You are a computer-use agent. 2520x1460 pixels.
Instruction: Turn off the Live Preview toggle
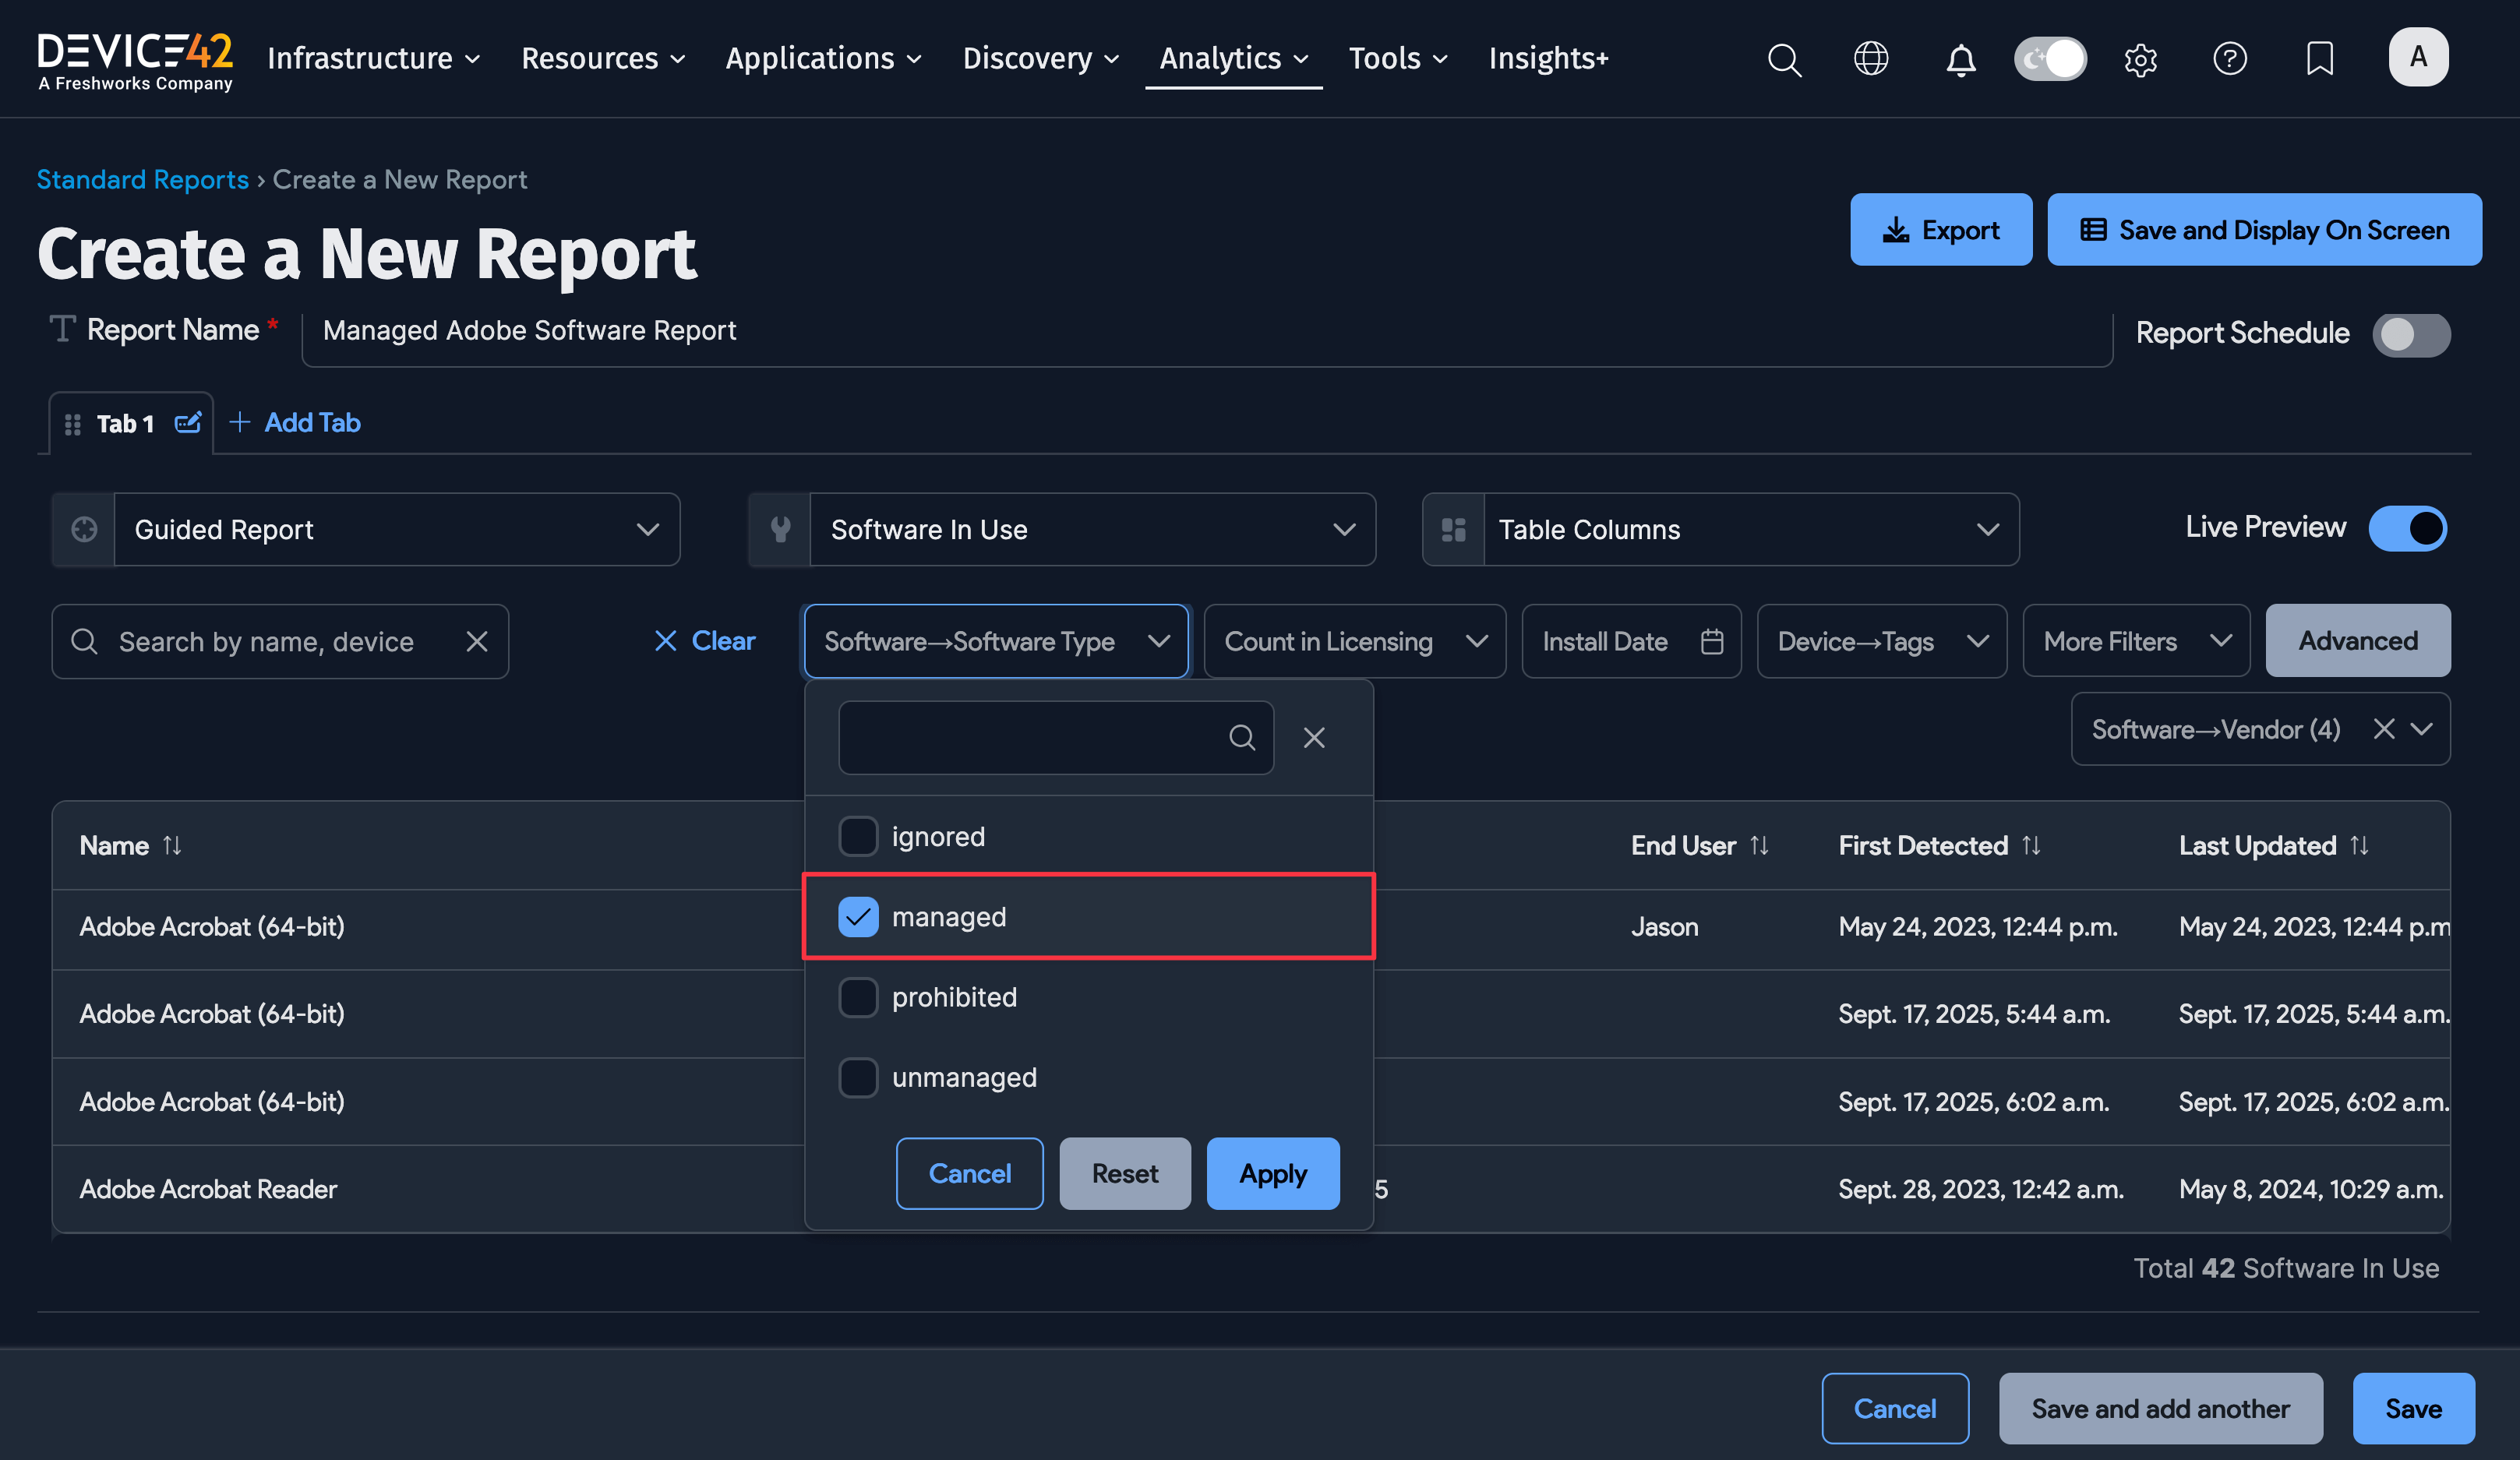coord(2407,528)
